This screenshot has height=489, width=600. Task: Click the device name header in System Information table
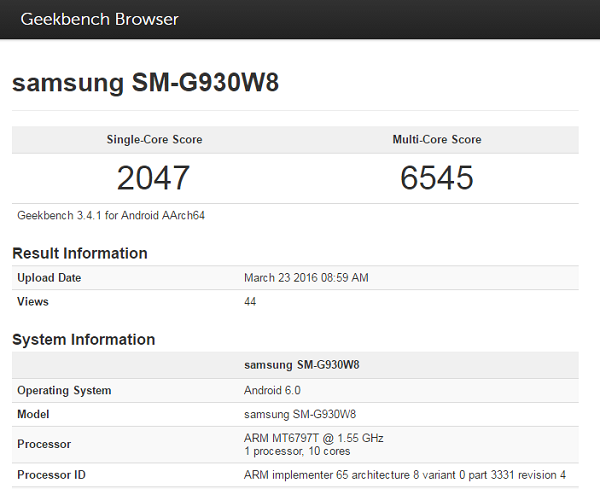pyautogui.click(x=301, y=365)
